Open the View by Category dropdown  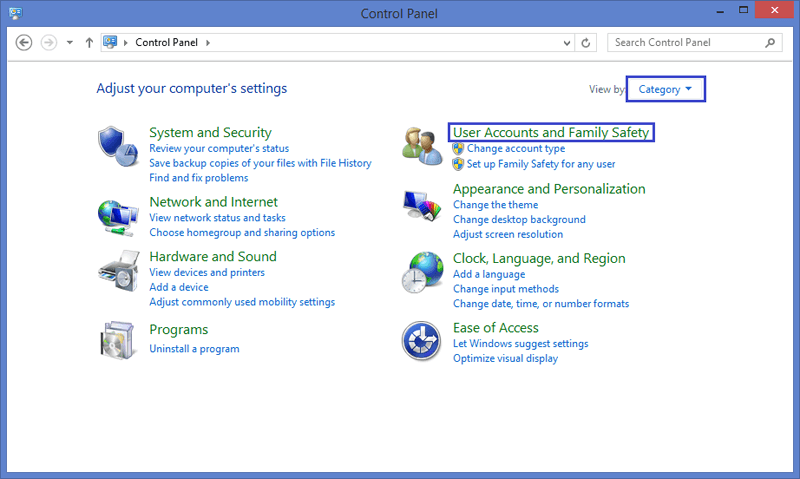(666, 89)
